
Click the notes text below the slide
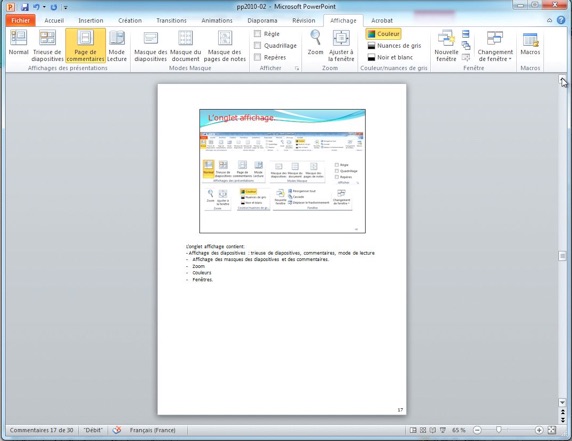click(280, 263)
